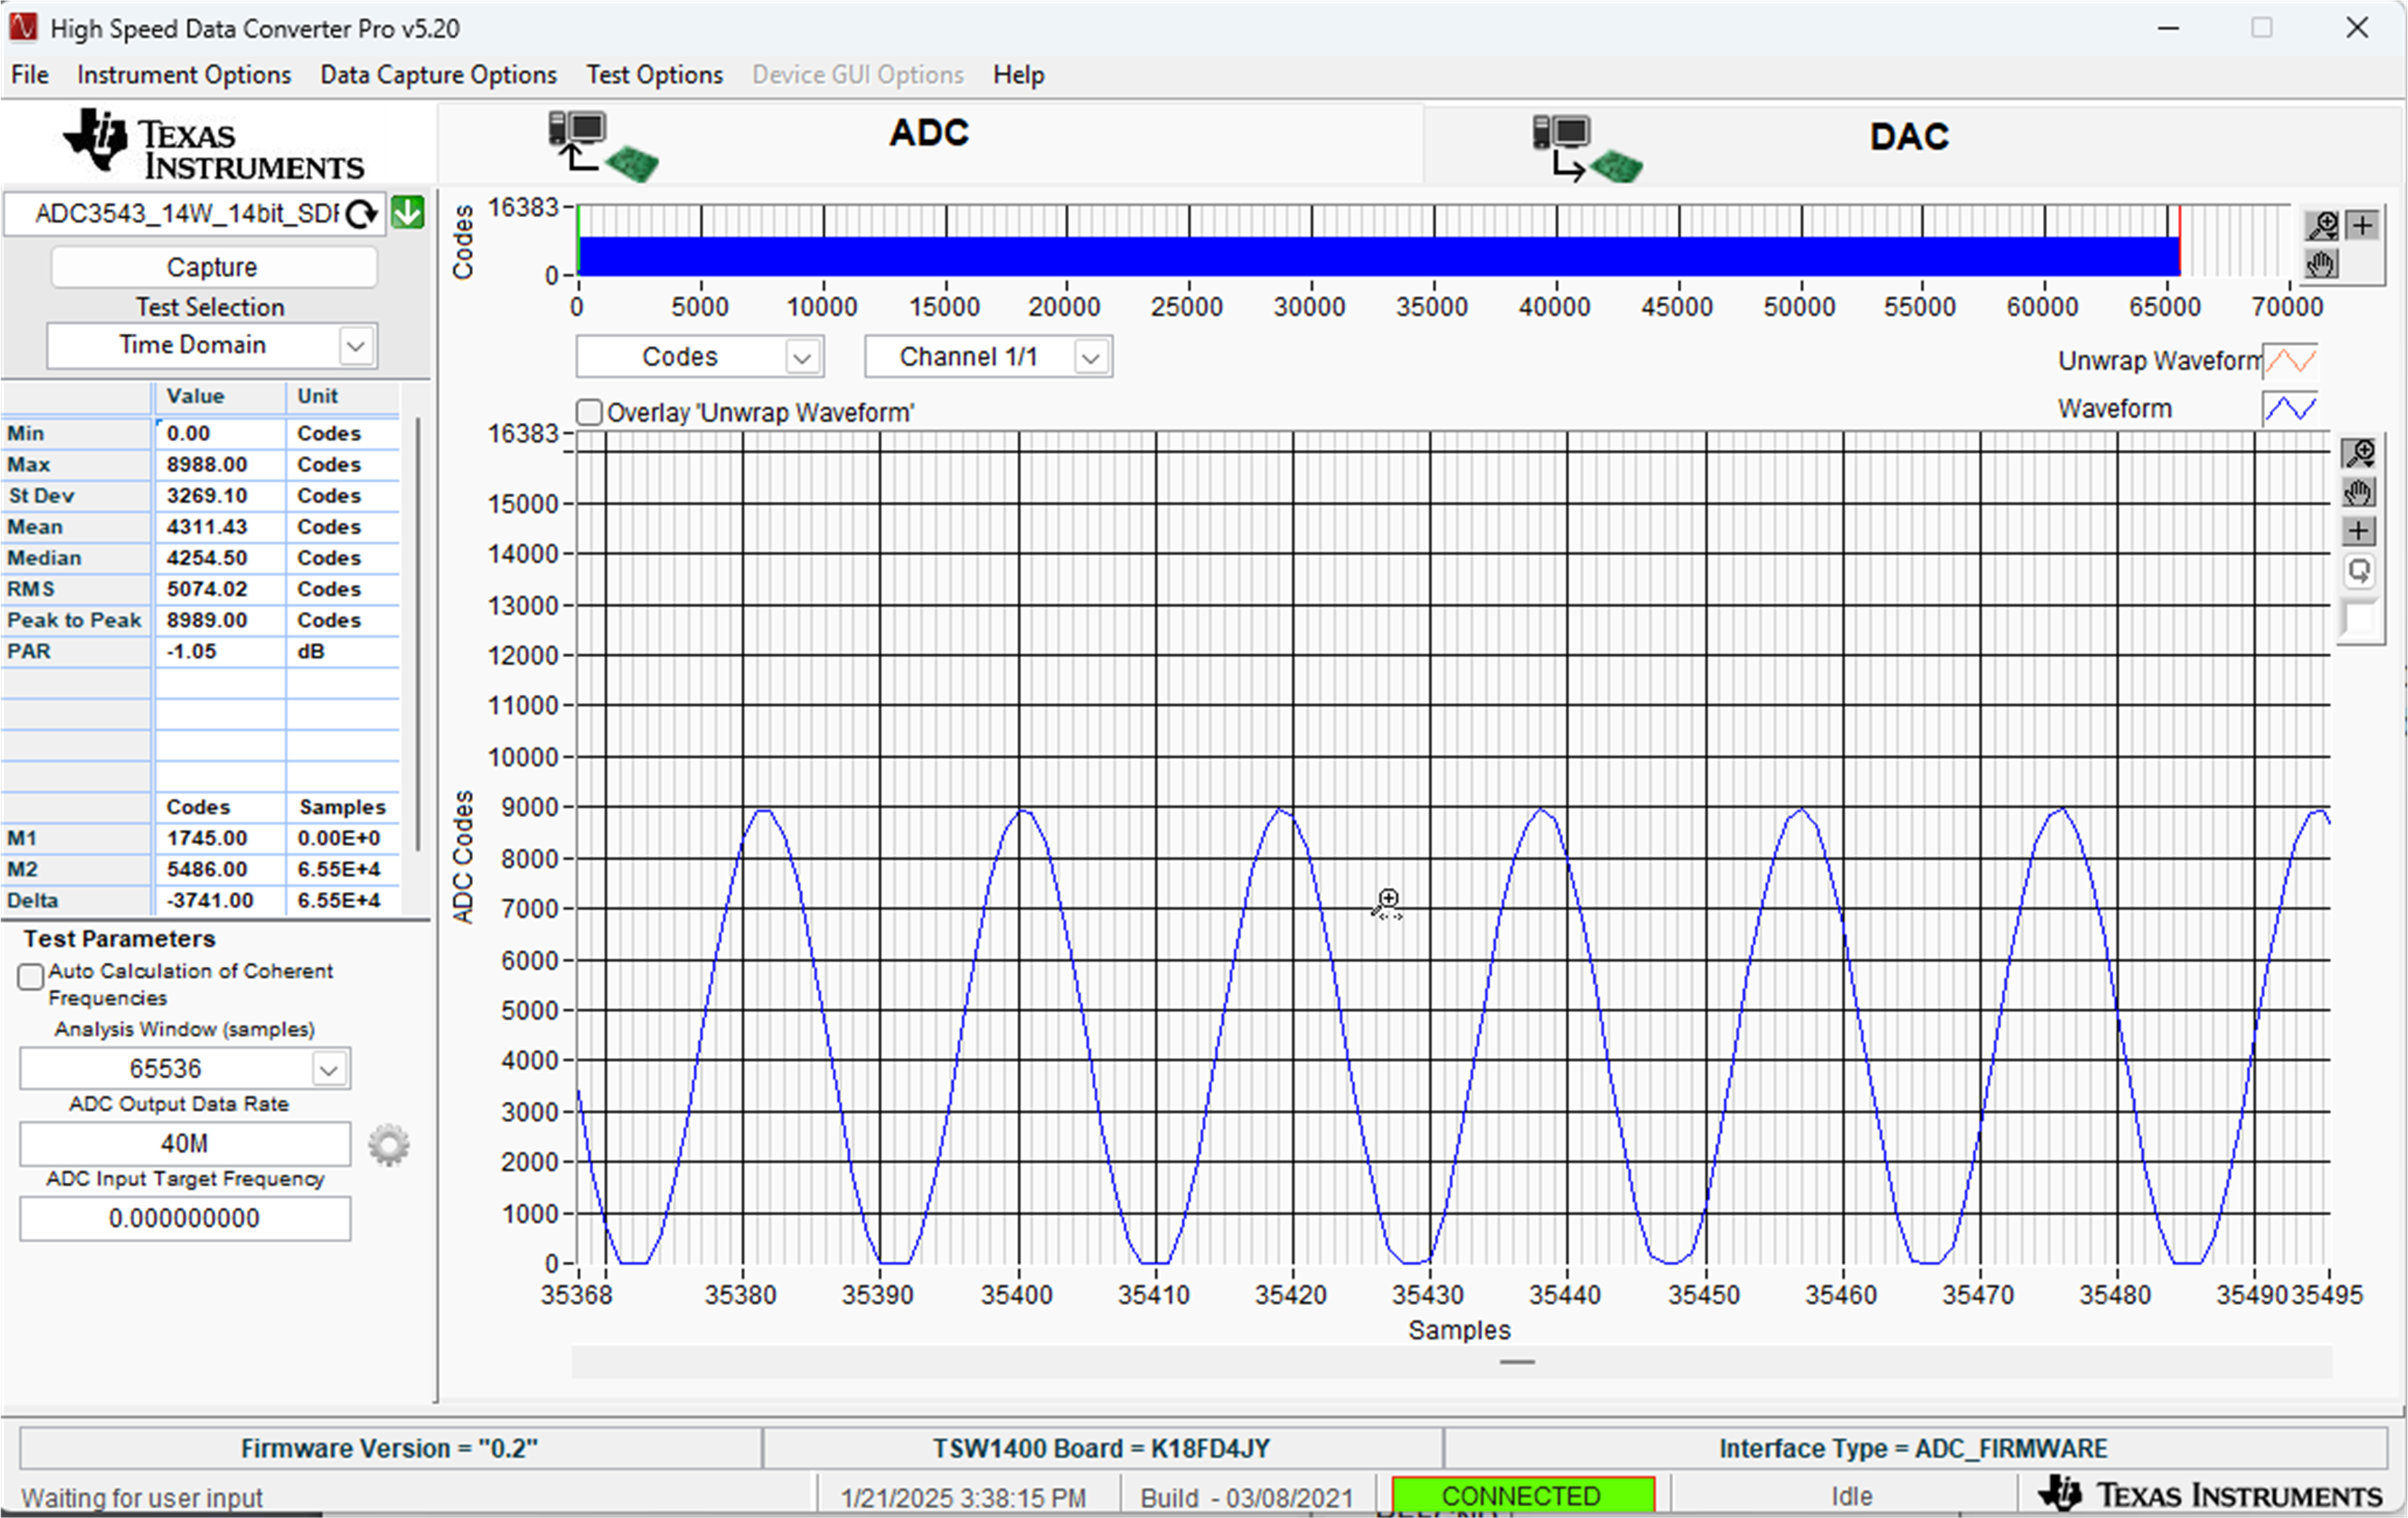Click the zoom icon in overview graph palette
This screenshot has width=2408, height=1518.
point(2322,226)
